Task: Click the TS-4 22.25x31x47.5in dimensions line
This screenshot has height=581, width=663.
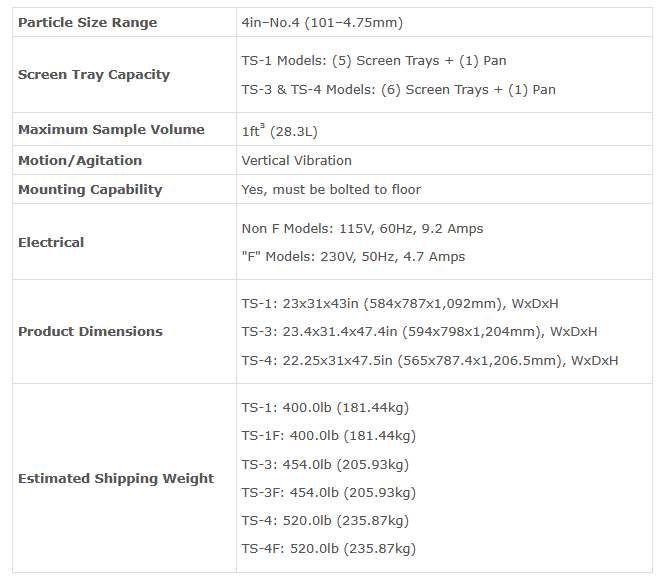Action: pyautogui.click(x=430, y=360)
